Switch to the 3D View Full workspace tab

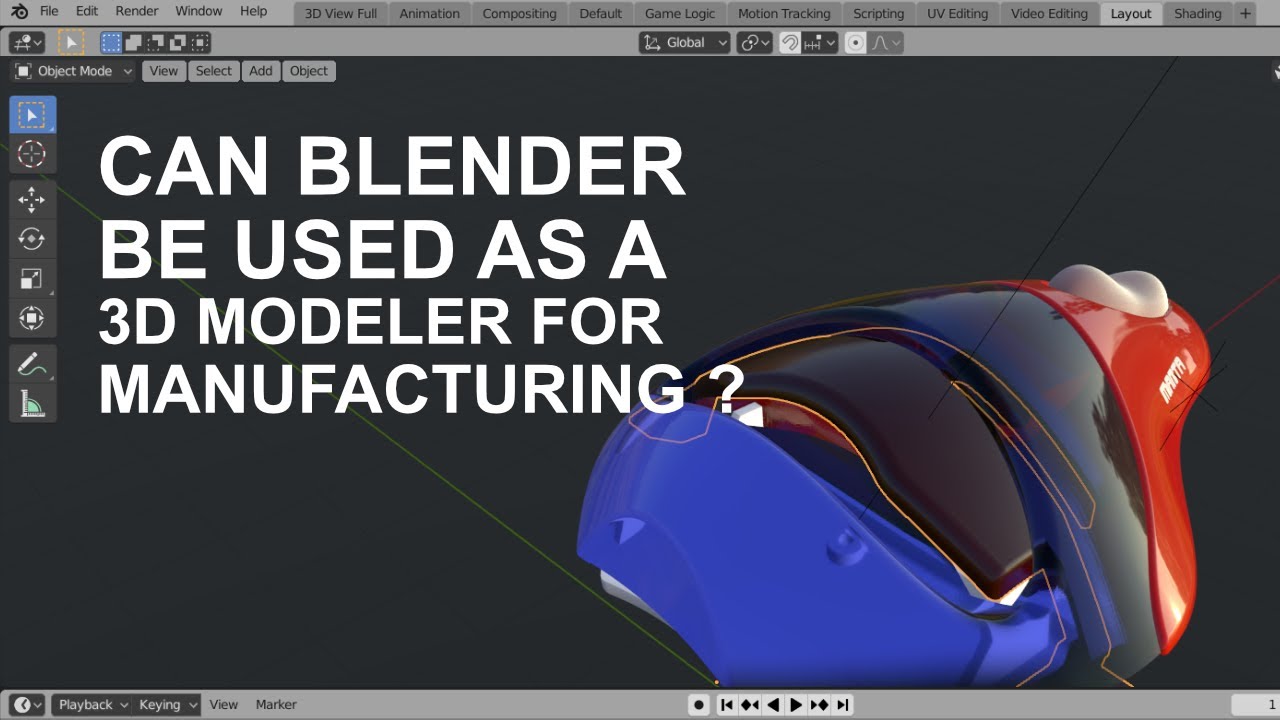click(x=341, y=14)
